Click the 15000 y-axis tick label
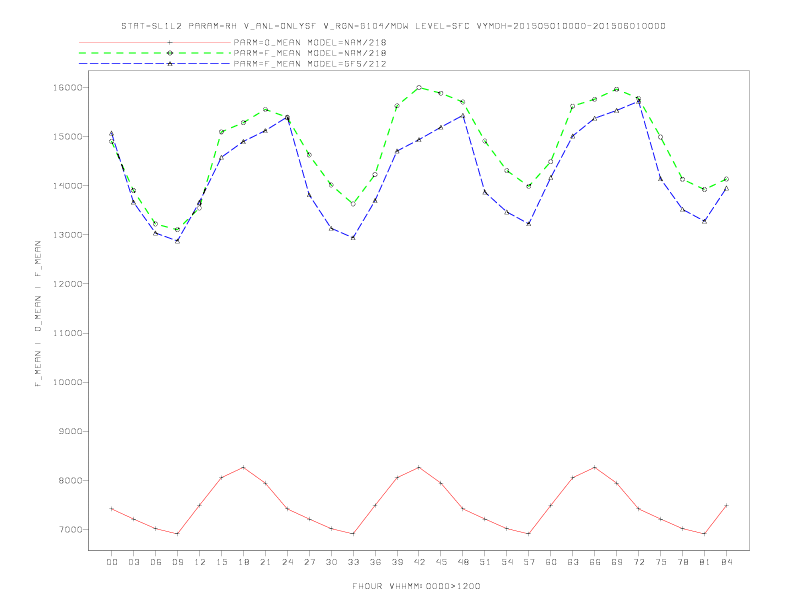 (67, 137)
